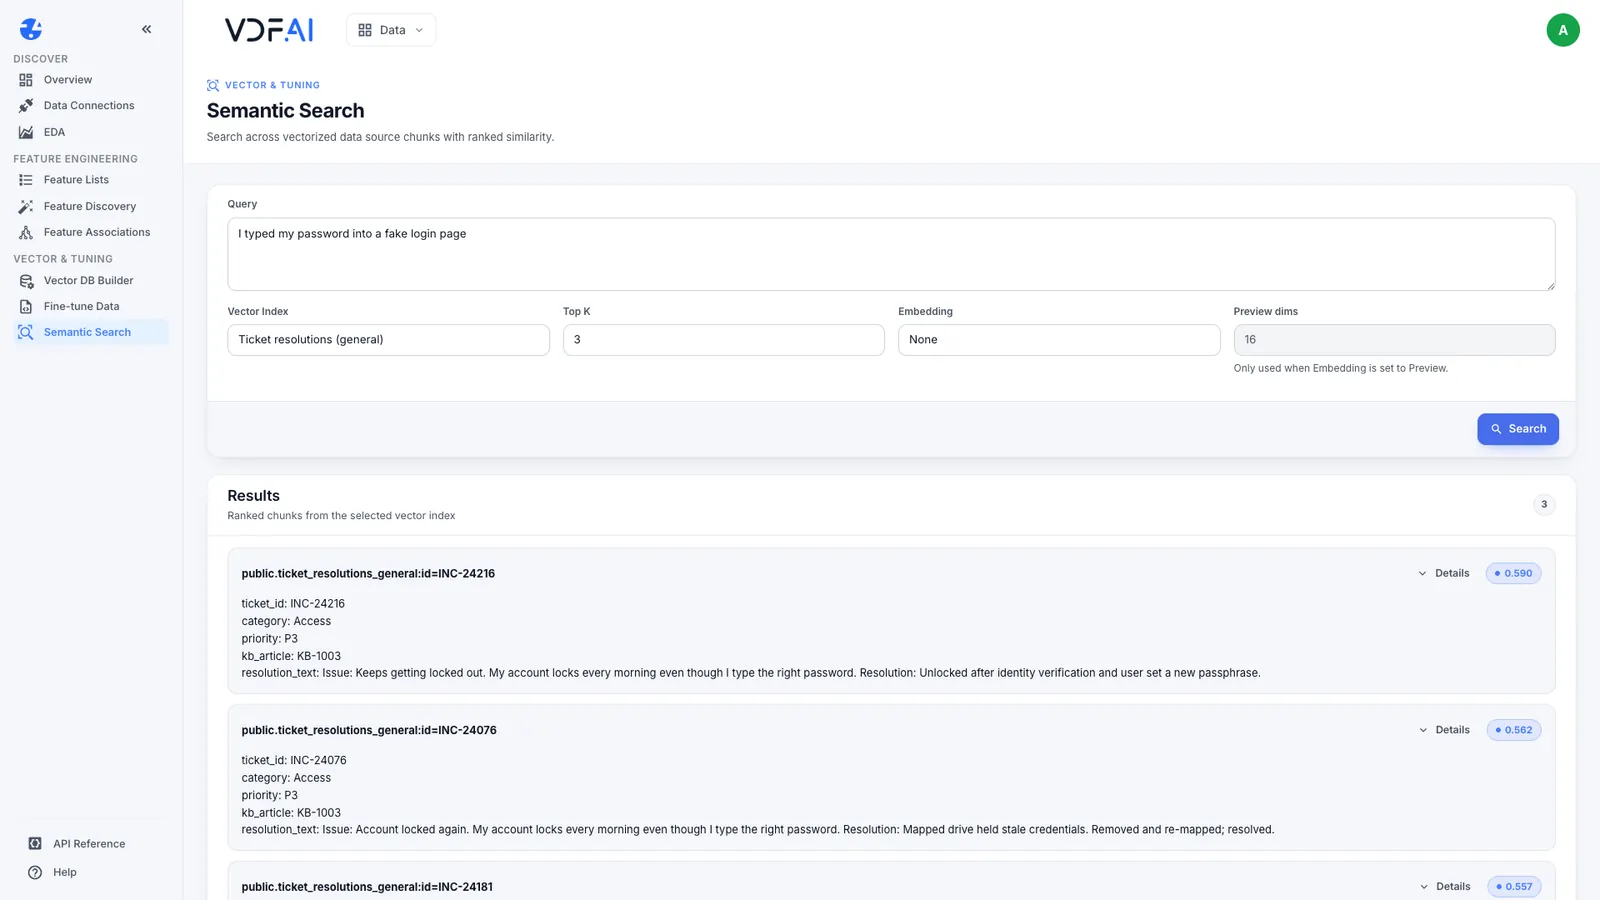Click the blue app logo in sidebar
Image resolution: width=1600 pixels, height=900 pixels.
click(x=31, y=29)
